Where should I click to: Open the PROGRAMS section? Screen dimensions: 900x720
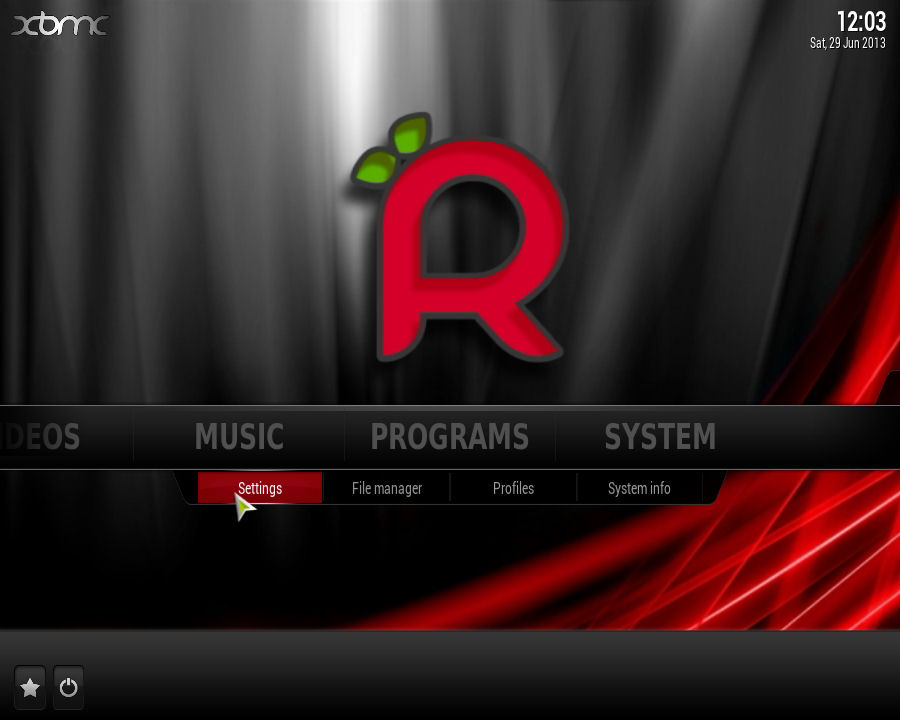(449, 437)
